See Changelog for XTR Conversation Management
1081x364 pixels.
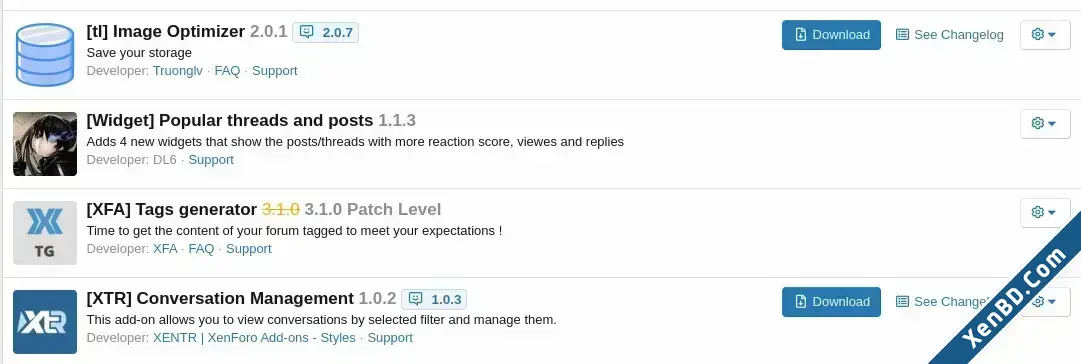942,302
